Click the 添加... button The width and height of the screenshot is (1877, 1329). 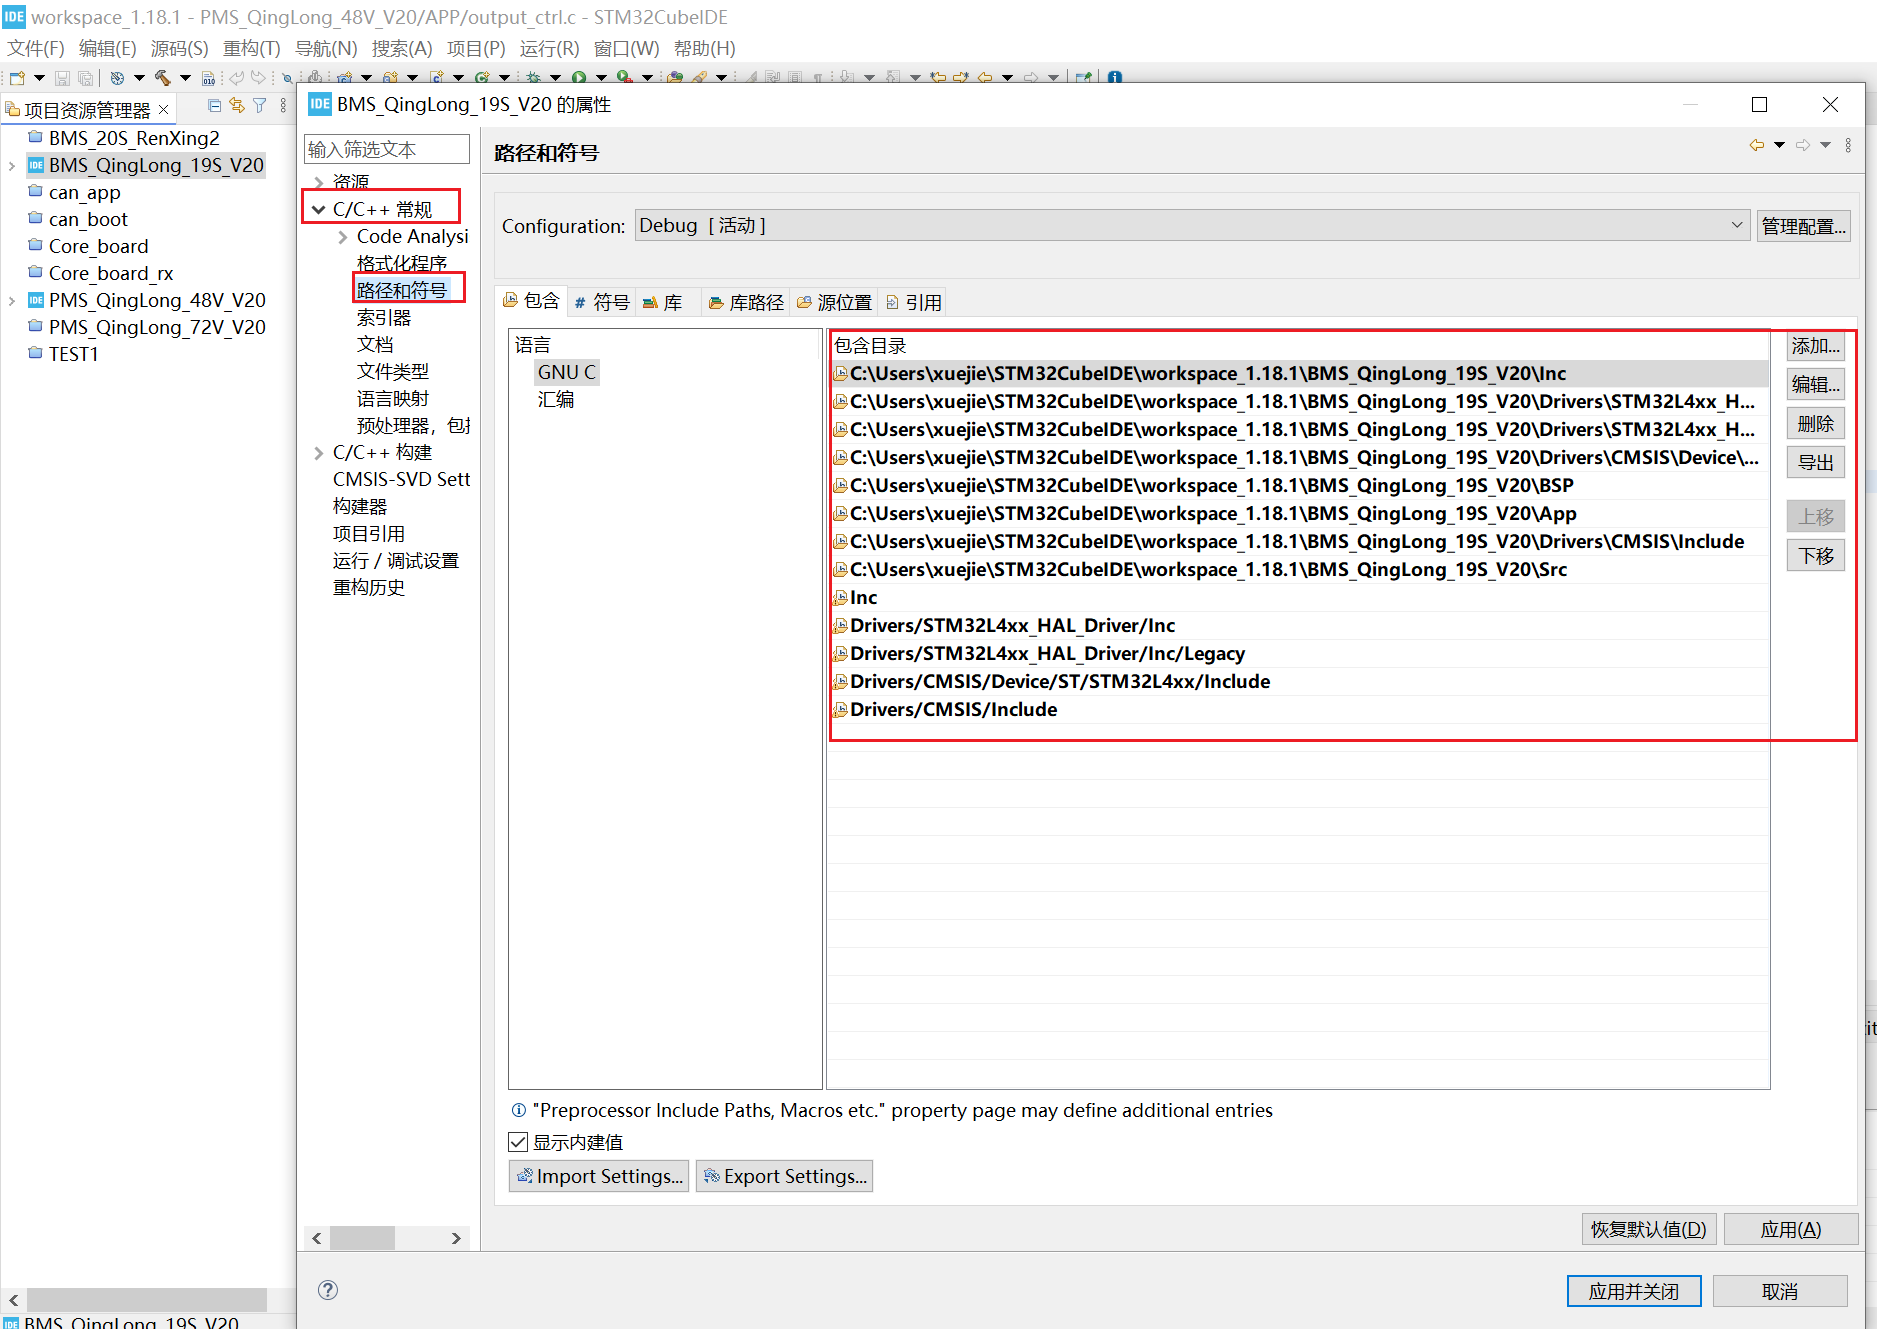tap(1816, 346)
